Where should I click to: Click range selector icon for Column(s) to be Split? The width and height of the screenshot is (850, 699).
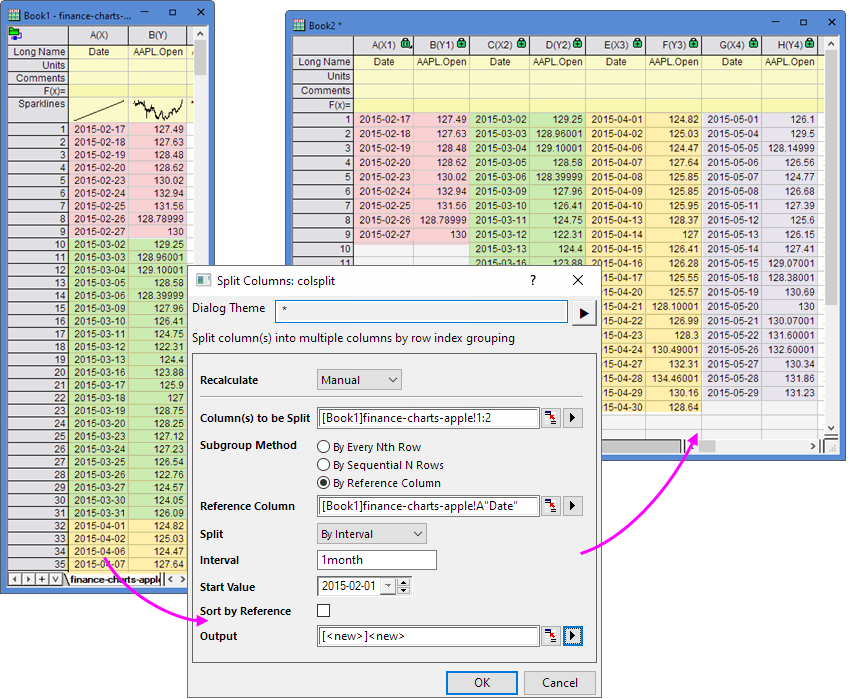point(550,418)
